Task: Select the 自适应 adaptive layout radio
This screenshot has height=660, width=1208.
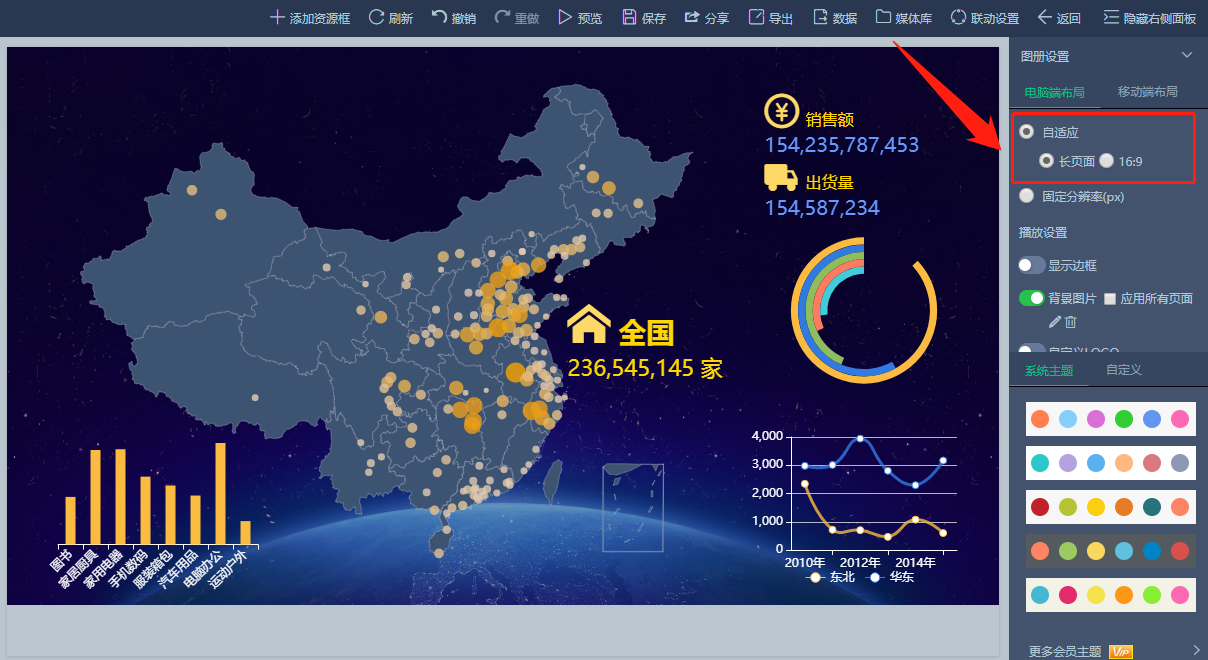Action: pyautogui.click(x=1027, y=132)
